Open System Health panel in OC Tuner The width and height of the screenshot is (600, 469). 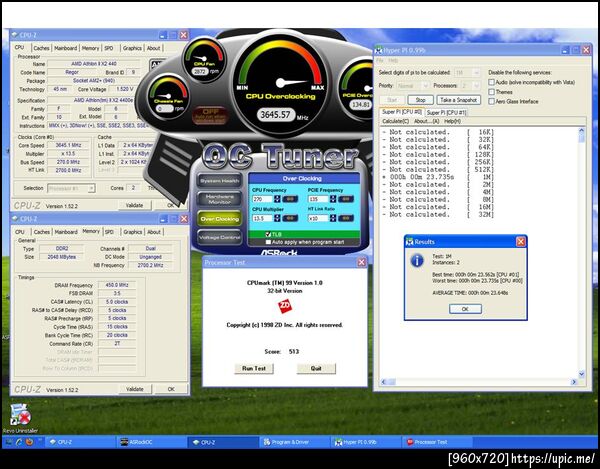(219, 181)
